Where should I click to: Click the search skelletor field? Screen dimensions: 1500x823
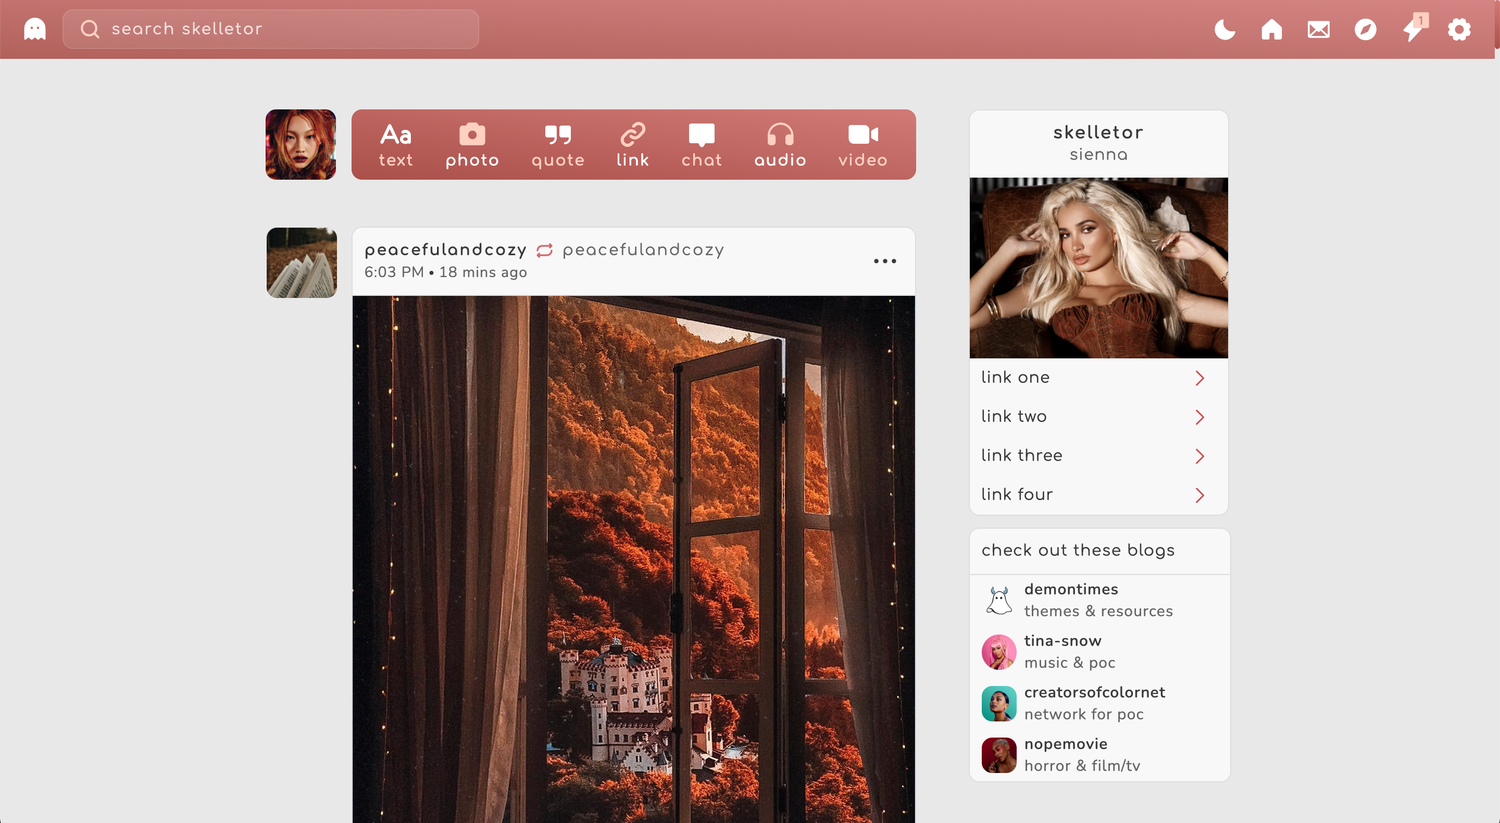(x=271, y=29)
